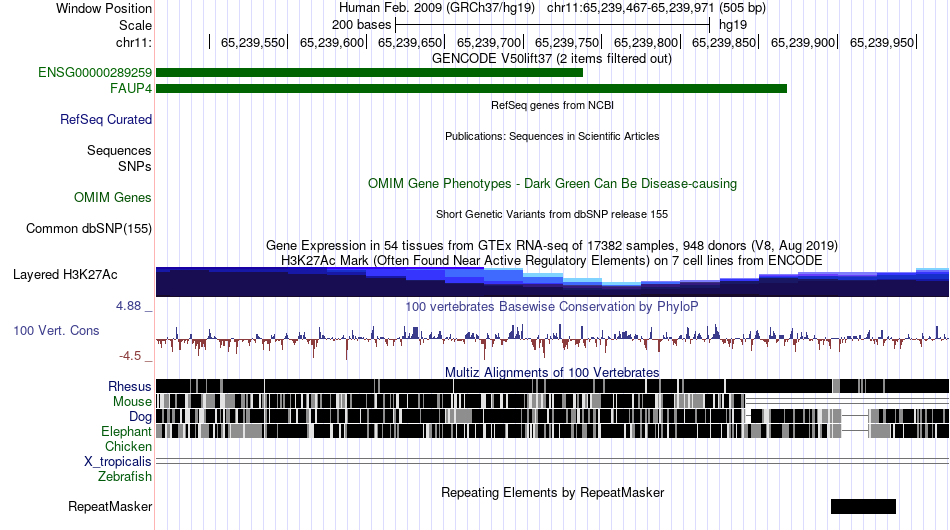Click the SNPs track label
This screenshot has width=950, height=530.
pyautogui.click(x=135, y=167)
